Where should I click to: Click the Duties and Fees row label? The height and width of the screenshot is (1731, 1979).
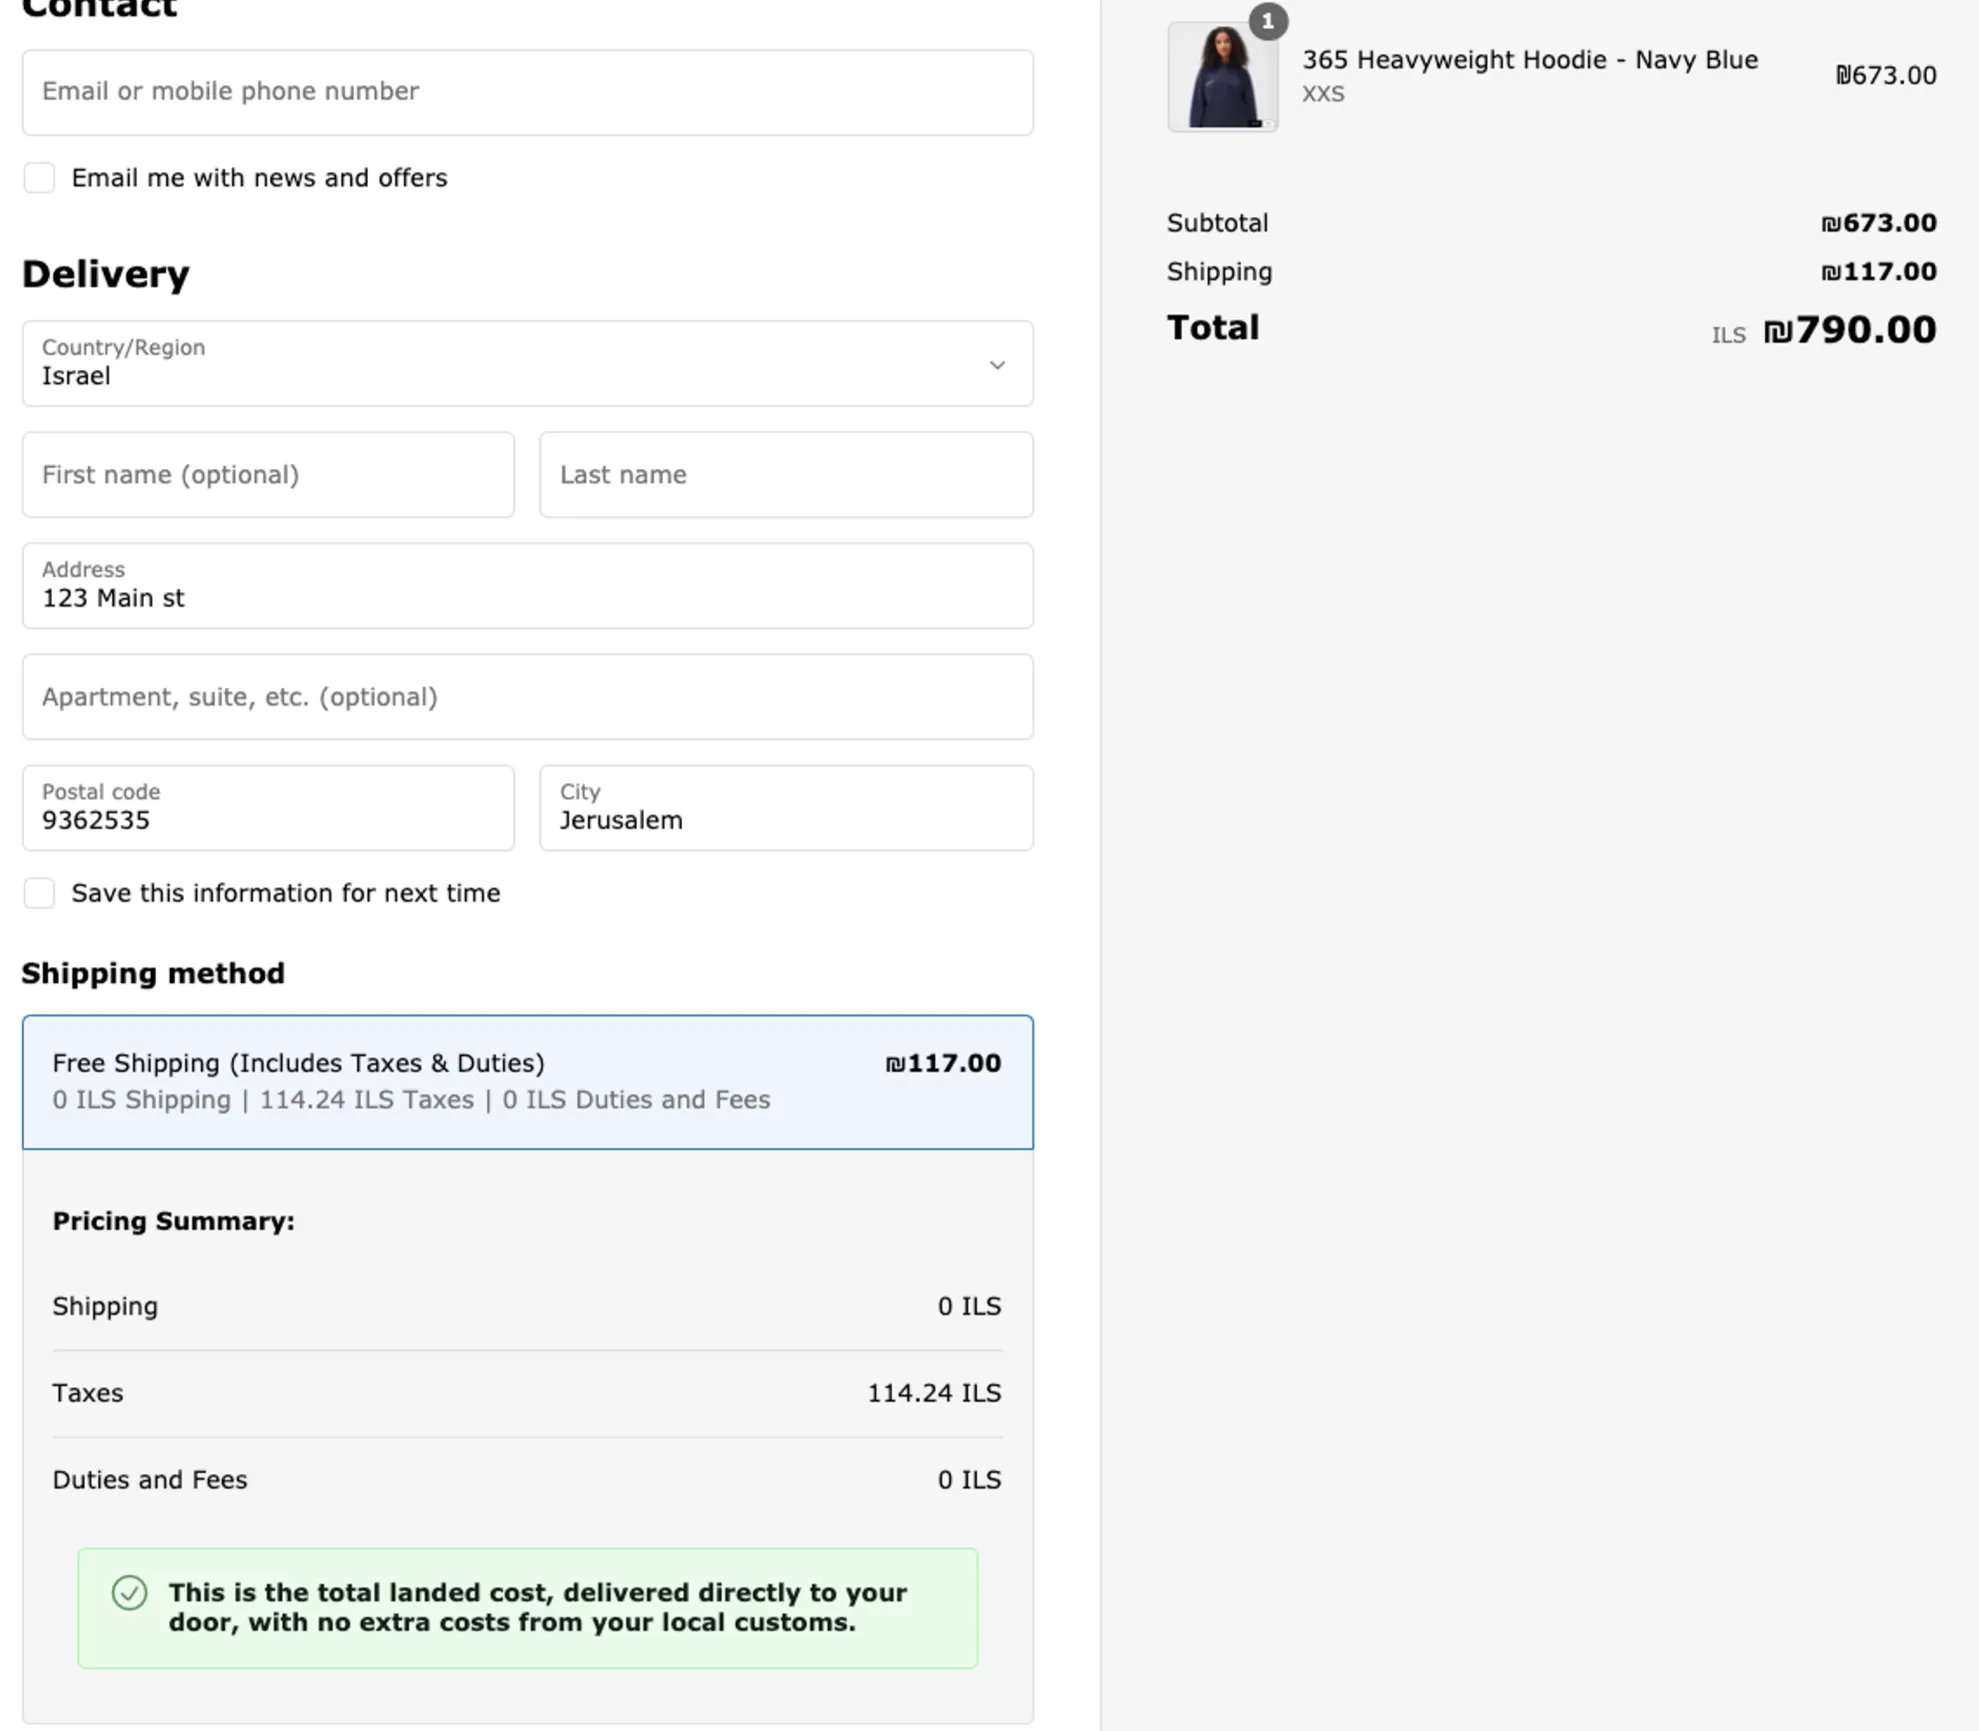tap(150, 1480)
